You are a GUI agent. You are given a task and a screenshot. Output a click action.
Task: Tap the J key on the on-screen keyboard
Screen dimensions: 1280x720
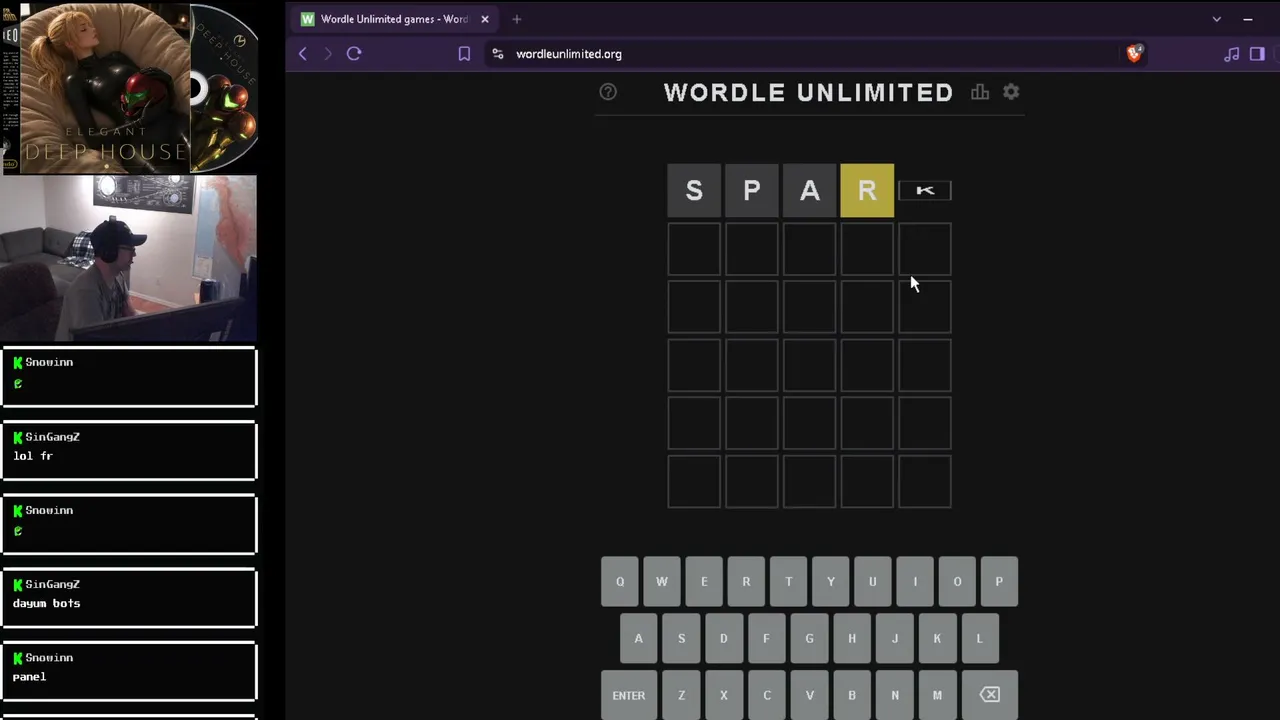(x=895, y=639)
